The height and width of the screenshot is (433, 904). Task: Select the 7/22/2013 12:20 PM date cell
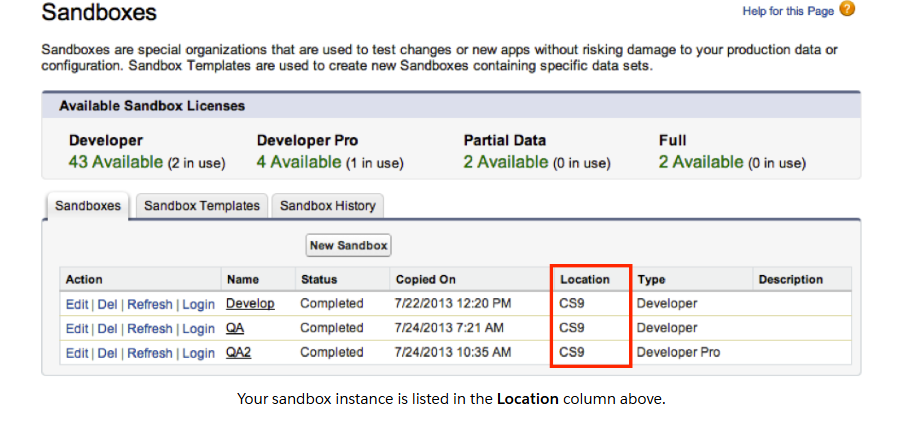pyautogui.click(x=453, y=303)
